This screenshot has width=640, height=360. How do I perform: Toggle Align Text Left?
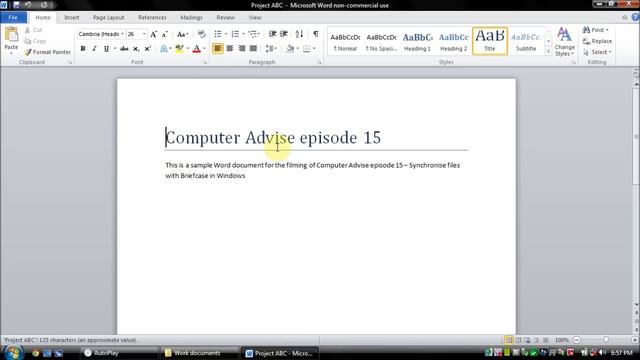coord(218,49)
